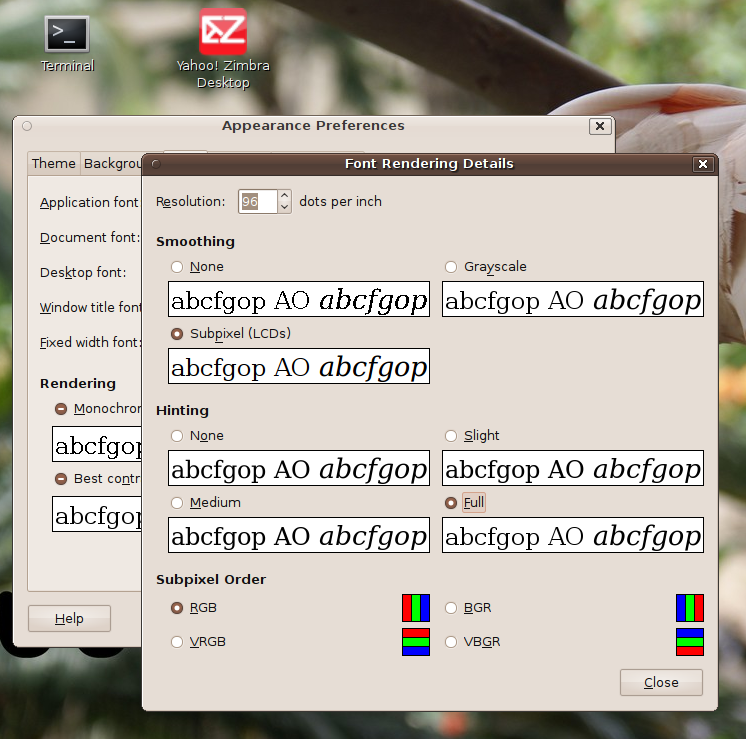
Task: Select RGB subpixel order
Action: (x=194, y=608)
